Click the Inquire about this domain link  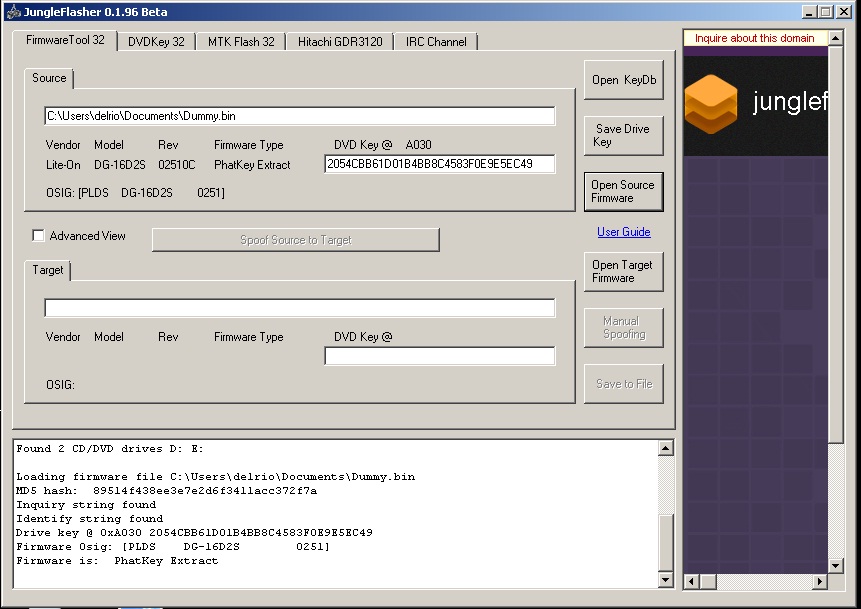(x=755, y=38)
